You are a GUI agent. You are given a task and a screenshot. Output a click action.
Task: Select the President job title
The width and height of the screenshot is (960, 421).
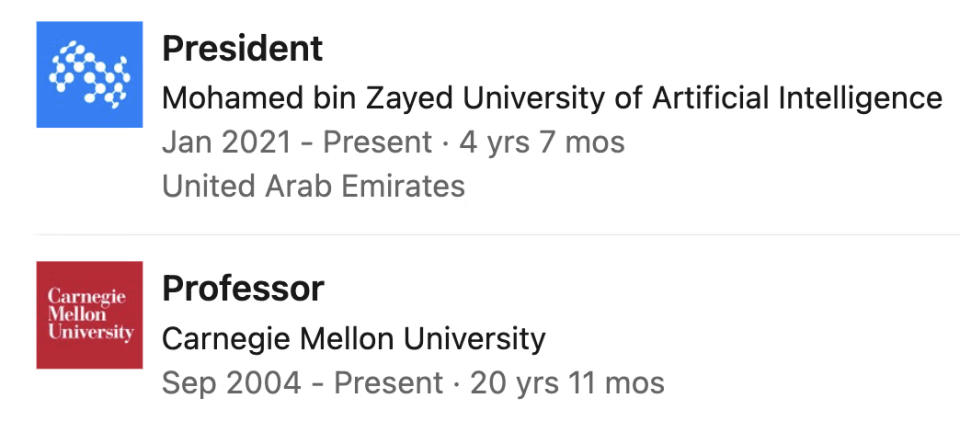[242, 49]
